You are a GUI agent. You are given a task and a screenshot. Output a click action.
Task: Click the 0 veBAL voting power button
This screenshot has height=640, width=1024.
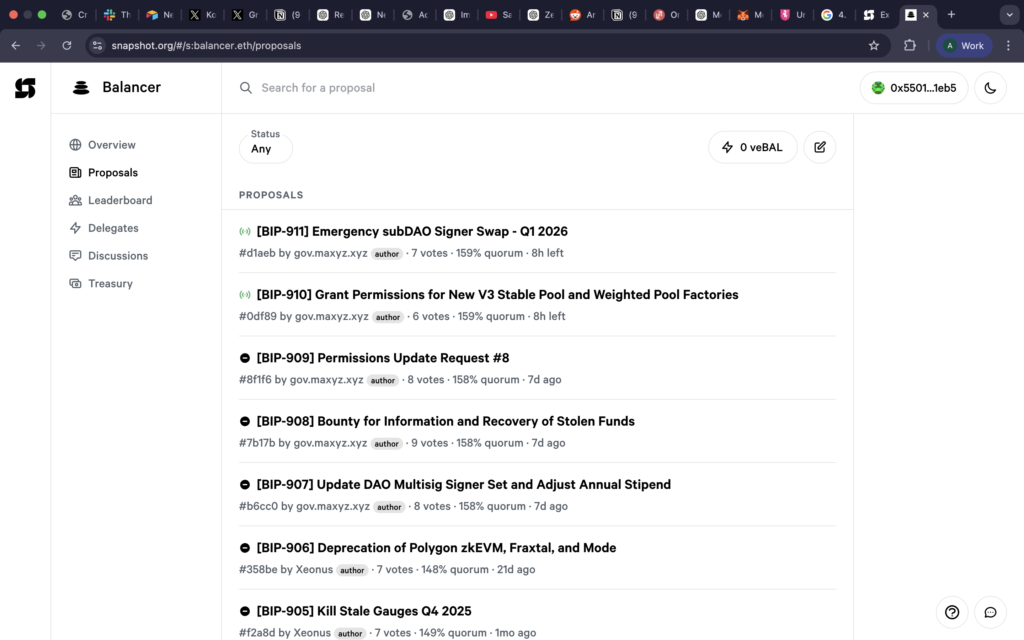coord(752,147)
